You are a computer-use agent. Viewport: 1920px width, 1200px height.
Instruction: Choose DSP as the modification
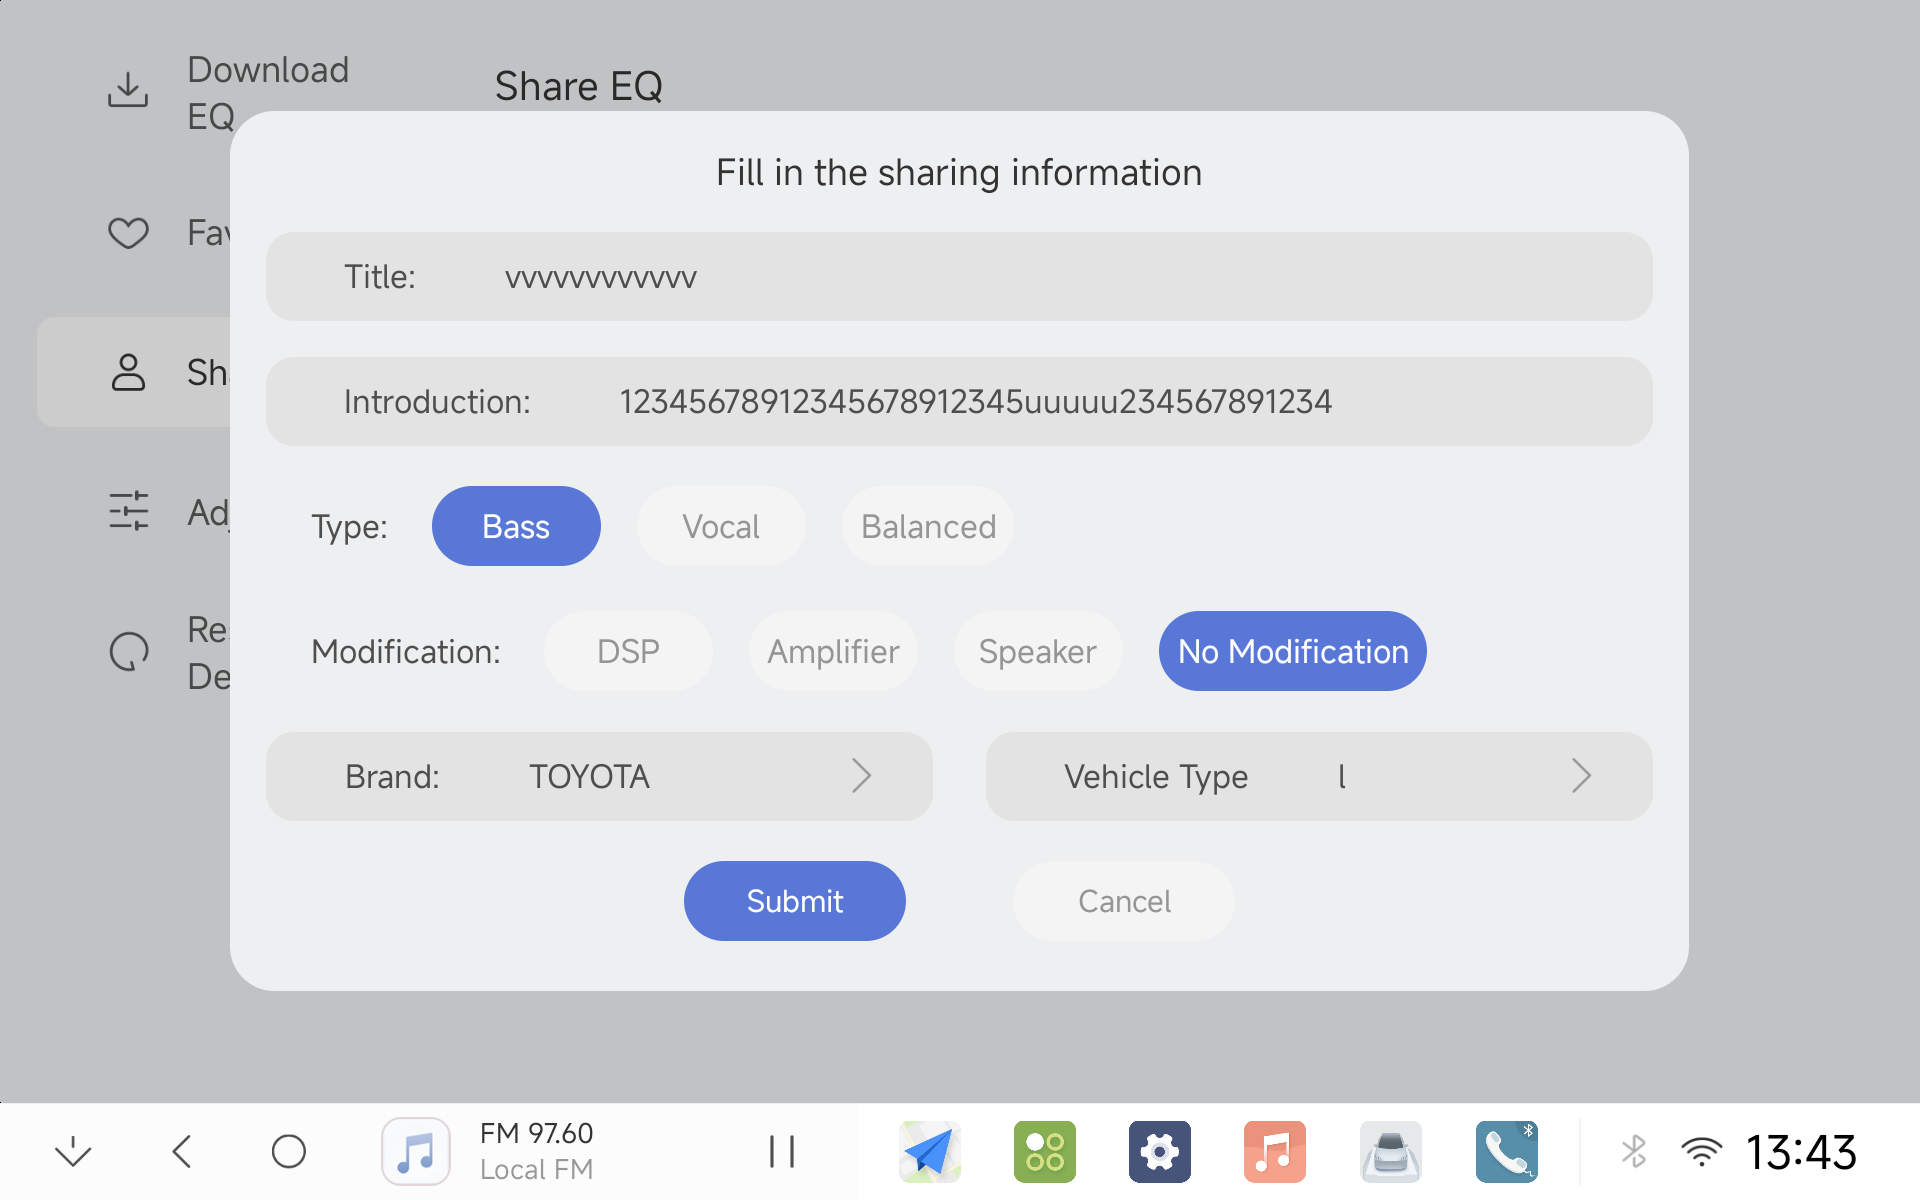tap(627, 652)
